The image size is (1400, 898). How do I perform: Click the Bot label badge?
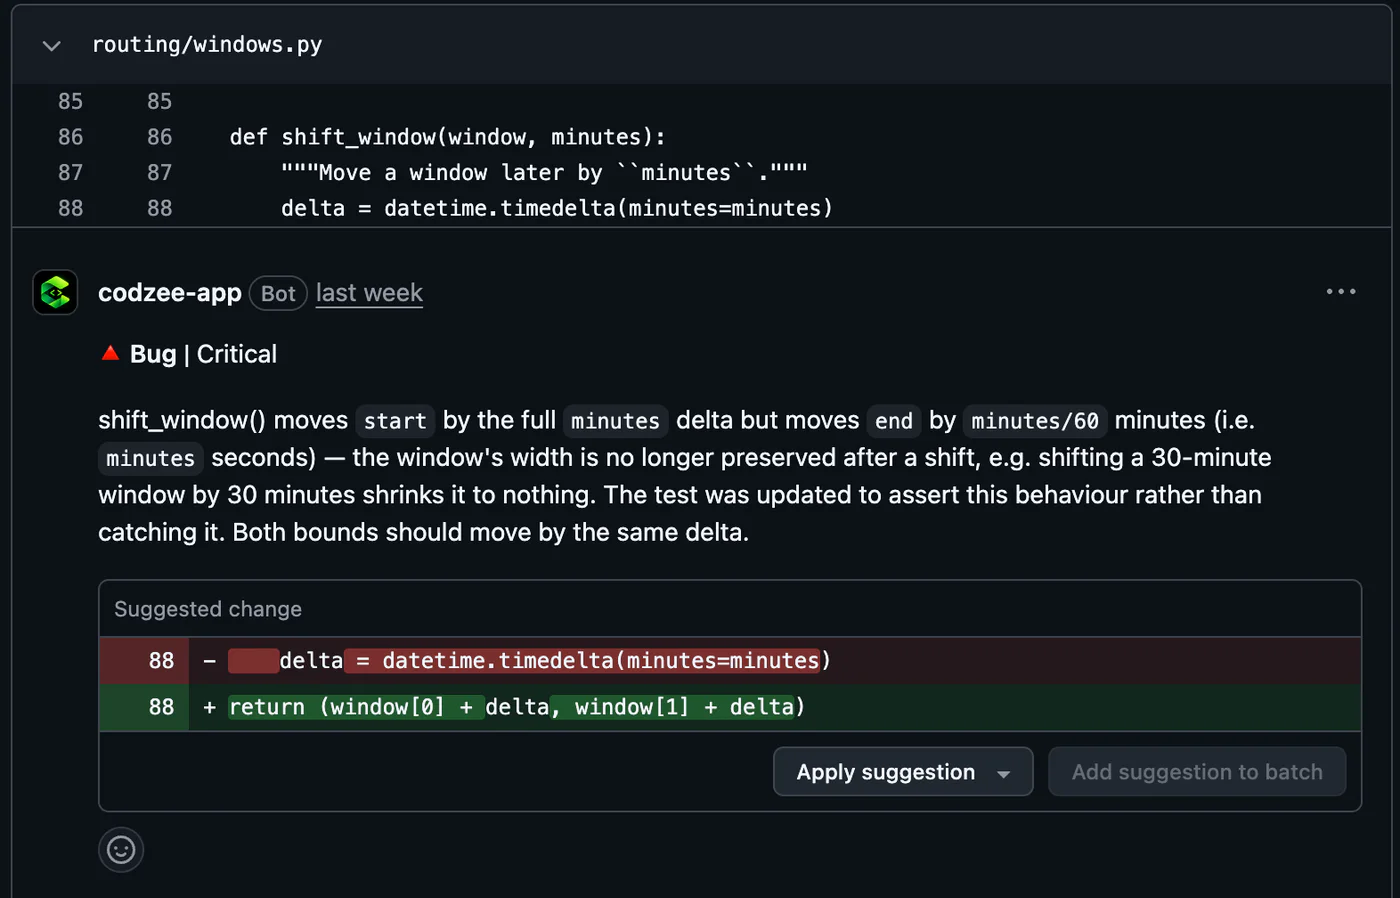tap(278, 293)
